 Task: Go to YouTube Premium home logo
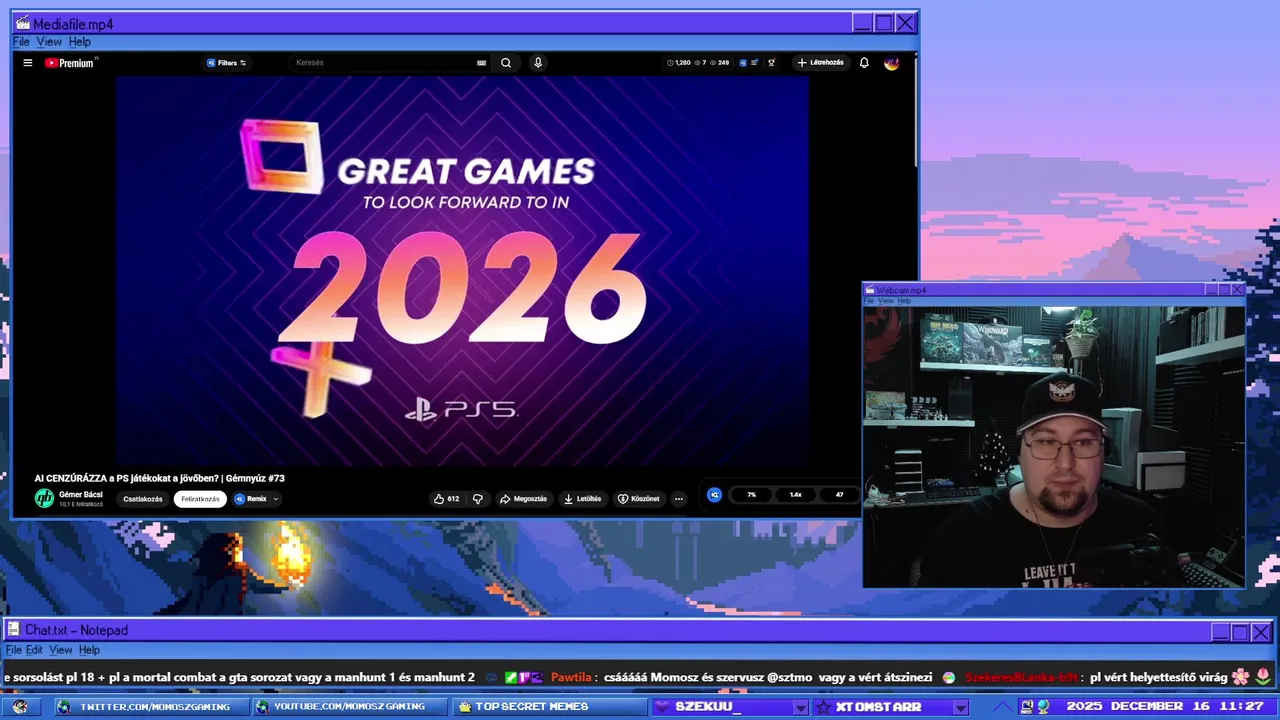pyautogui.click(x=70, y=62)
